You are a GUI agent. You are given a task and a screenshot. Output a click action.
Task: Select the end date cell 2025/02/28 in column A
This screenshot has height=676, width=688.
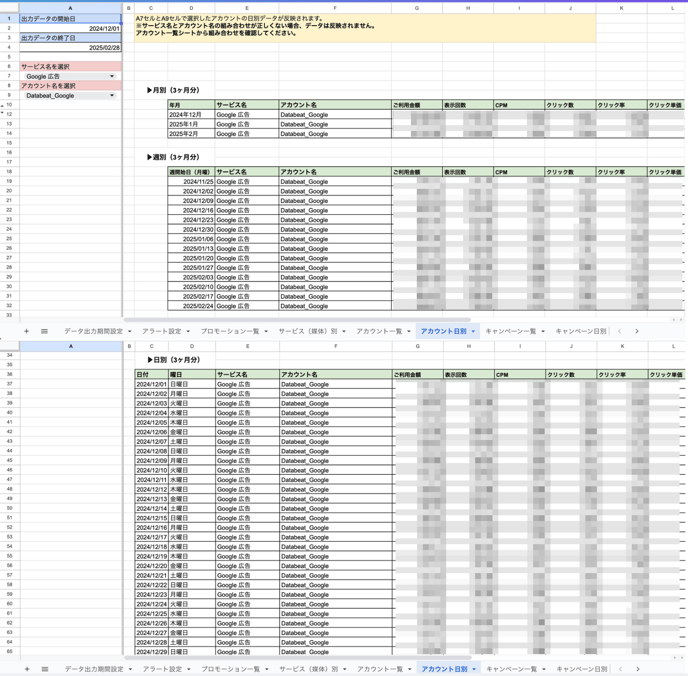[x=70, y=47]
